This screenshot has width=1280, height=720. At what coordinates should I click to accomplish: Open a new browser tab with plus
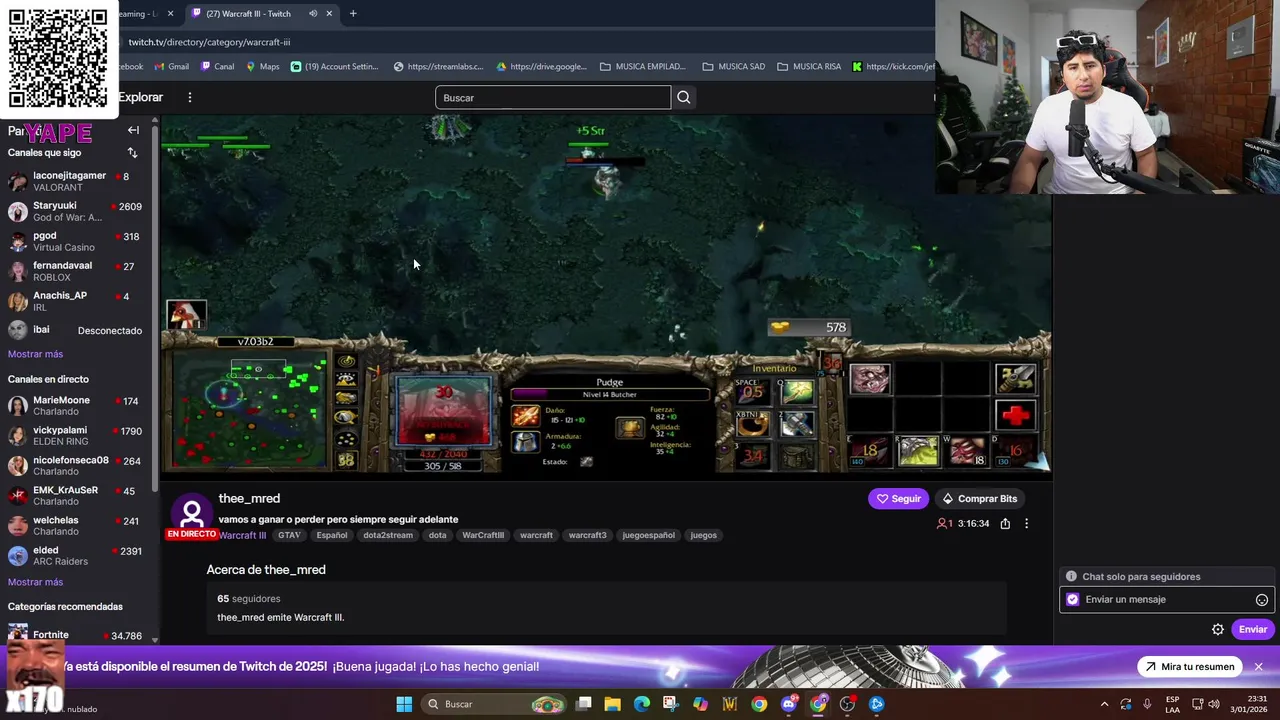(x=353, y=14)
